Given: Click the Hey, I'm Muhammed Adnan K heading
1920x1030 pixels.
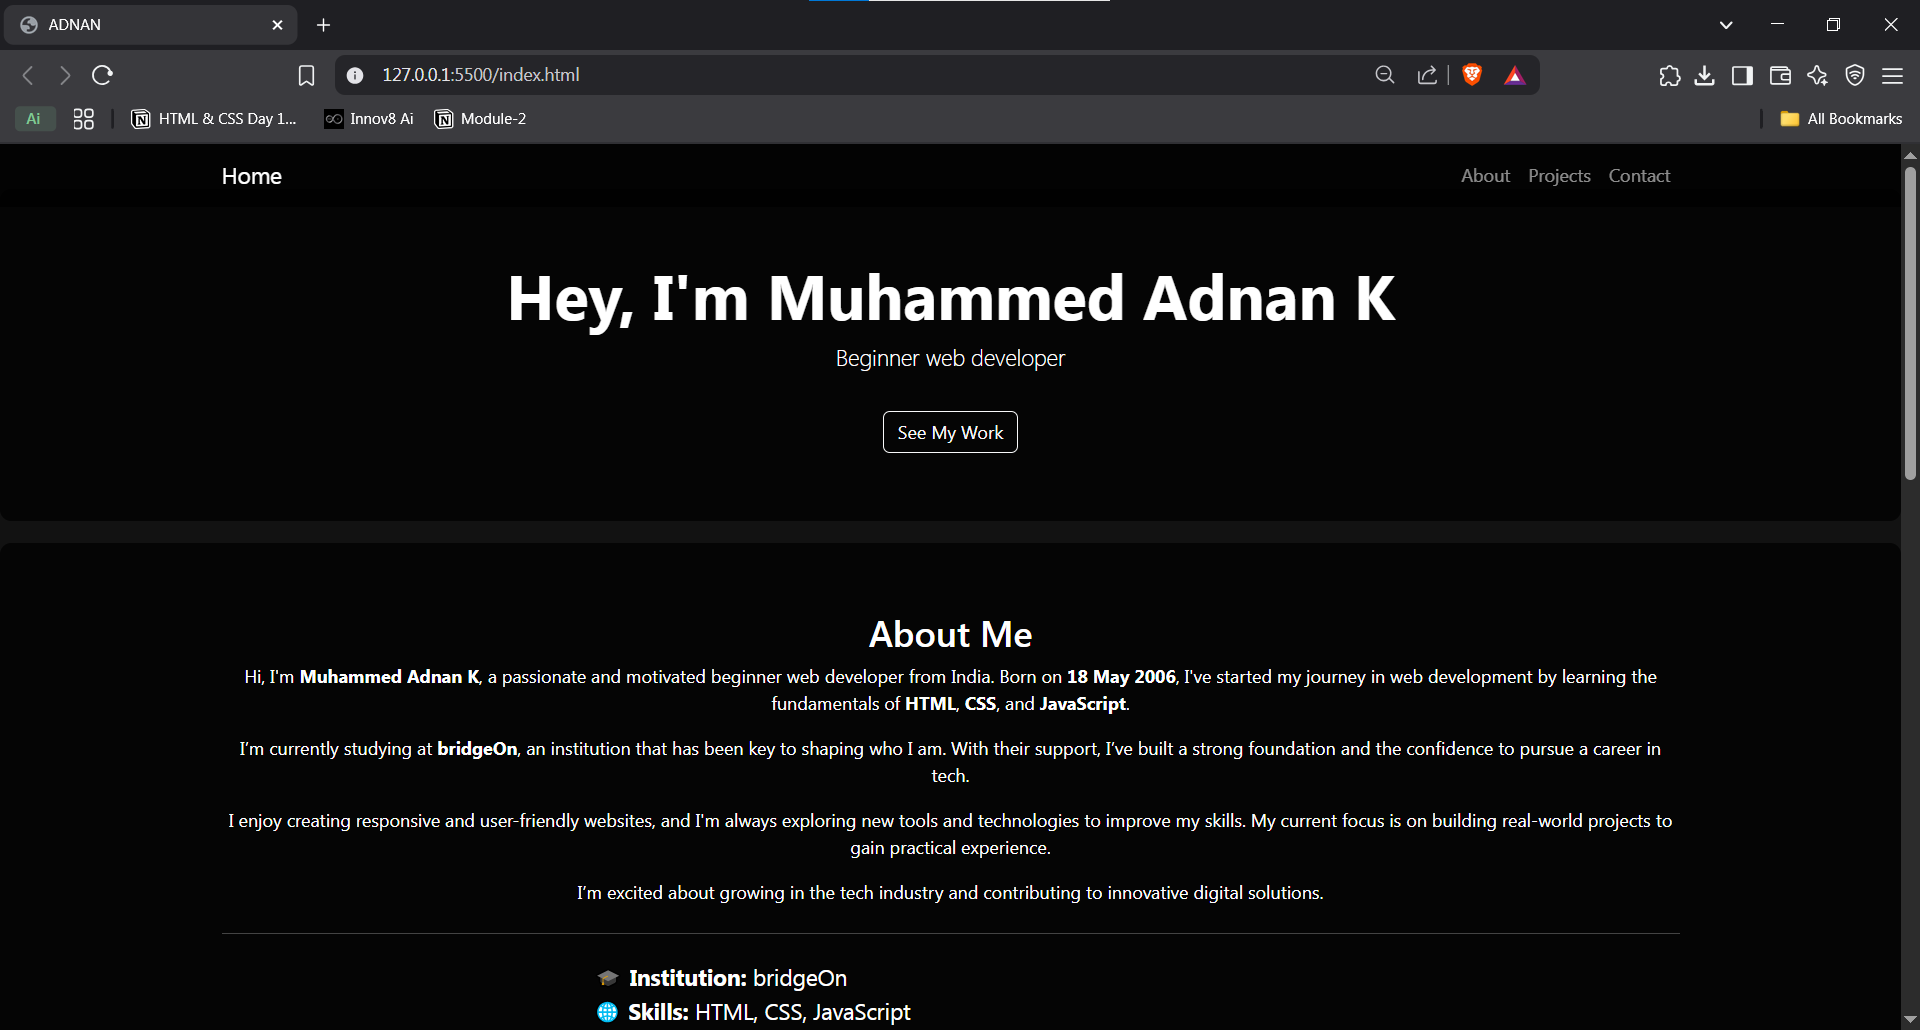Looking at the screenshot, I should point(950,298).
